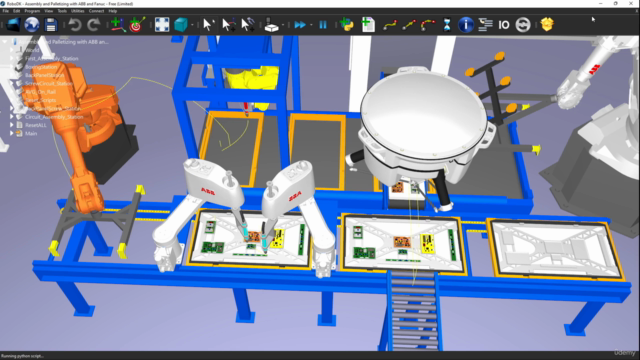
Task: Insert a Move Linear instruction
Action: click(x=409, y=25)
